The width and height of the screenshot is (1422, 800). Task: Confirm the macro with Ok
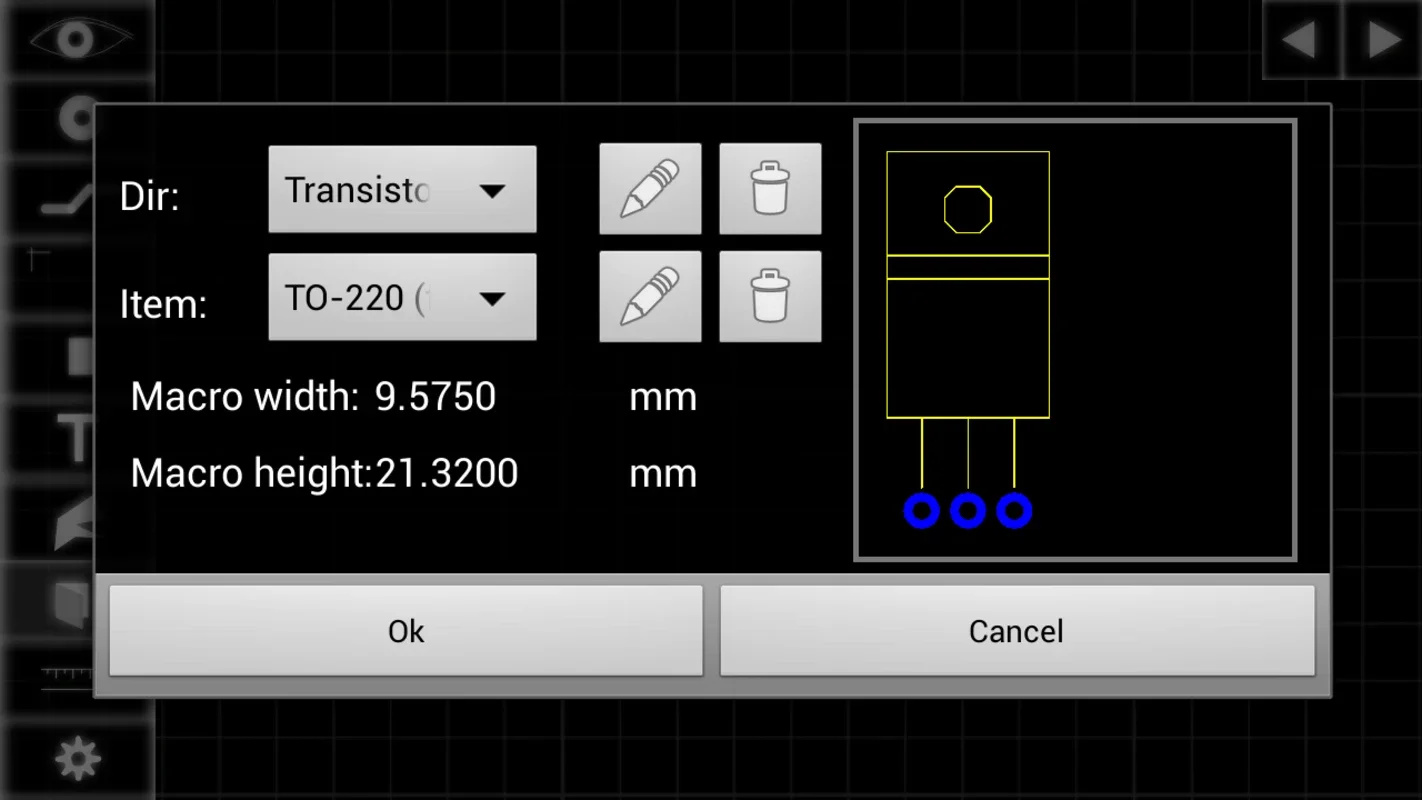406,631
